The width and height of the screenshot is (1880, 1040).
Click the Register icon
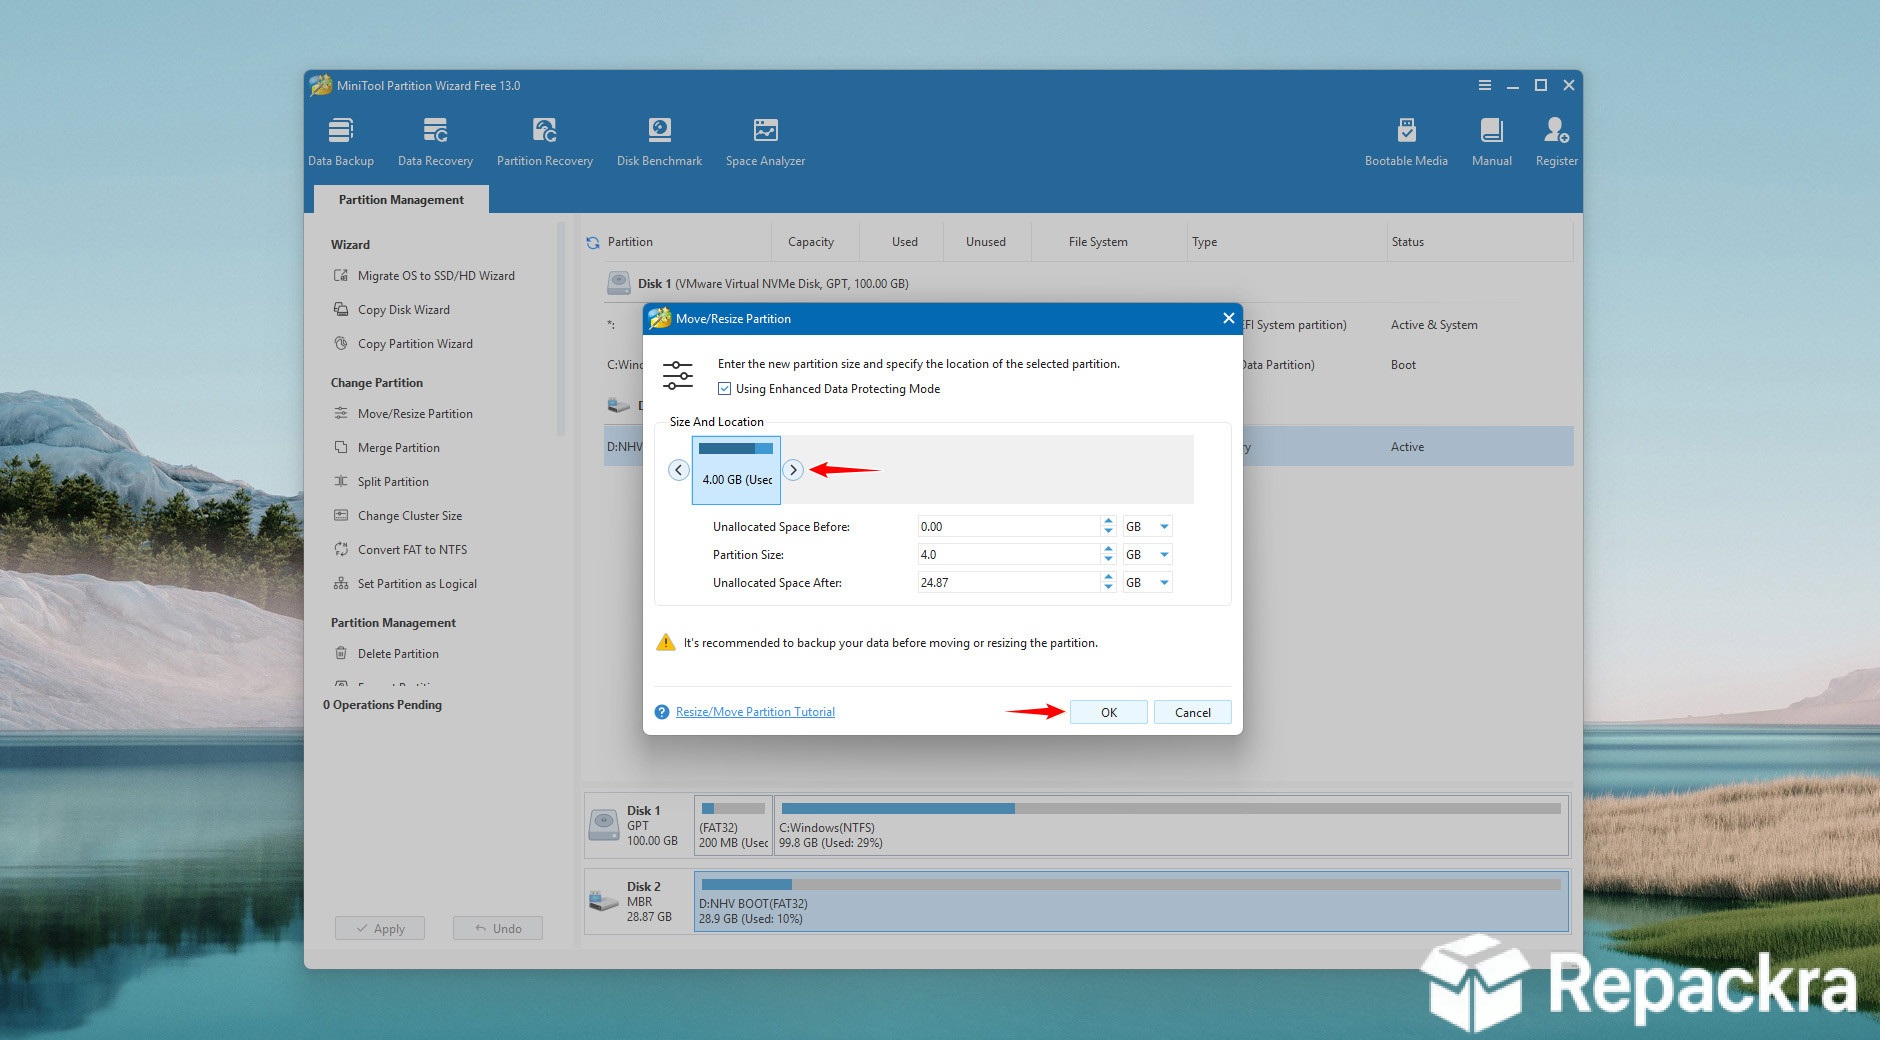pos(1557,142)
